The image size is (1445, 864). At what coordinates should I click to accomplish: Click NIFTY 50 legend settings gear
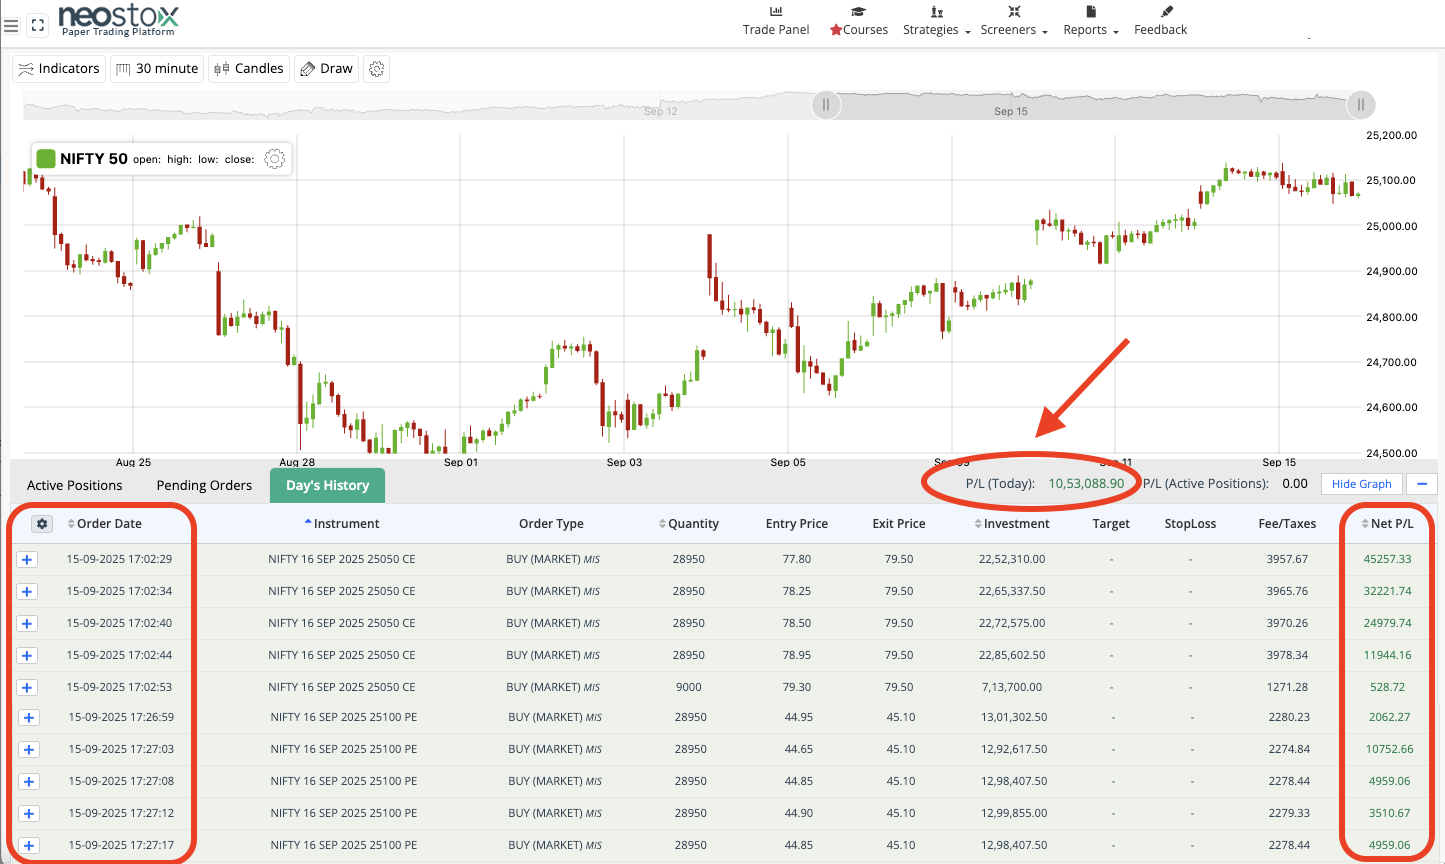[274, 159]
